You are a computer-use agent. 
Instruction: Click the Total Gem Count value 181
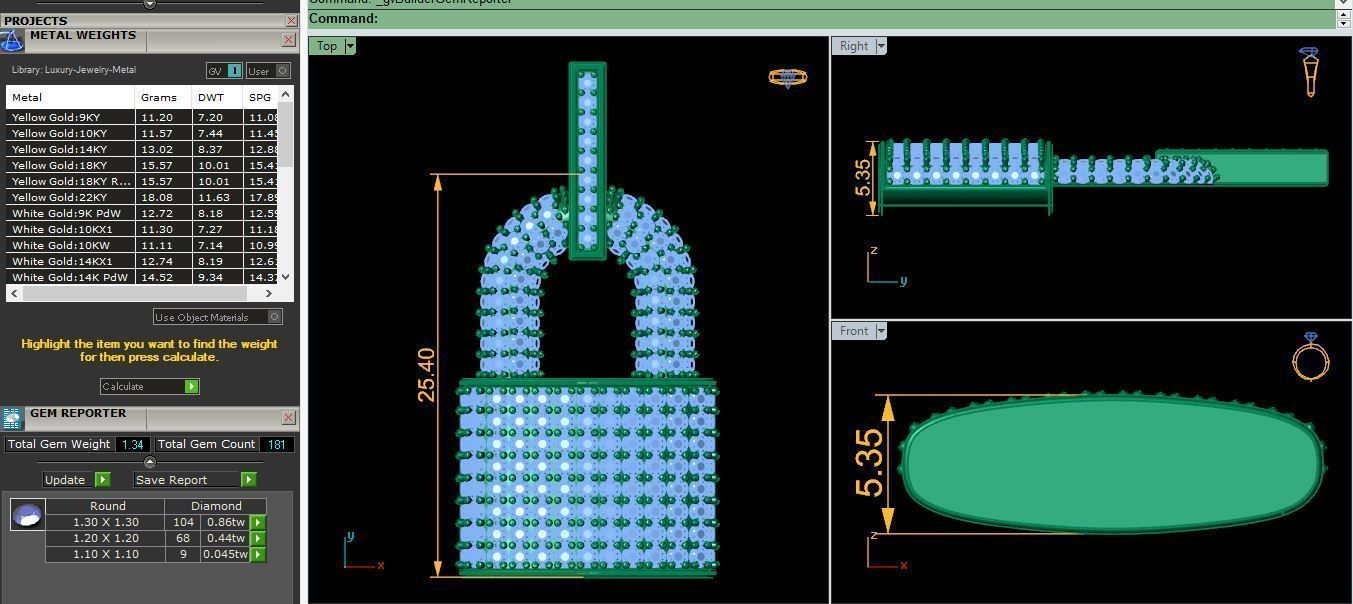point(277,444)
